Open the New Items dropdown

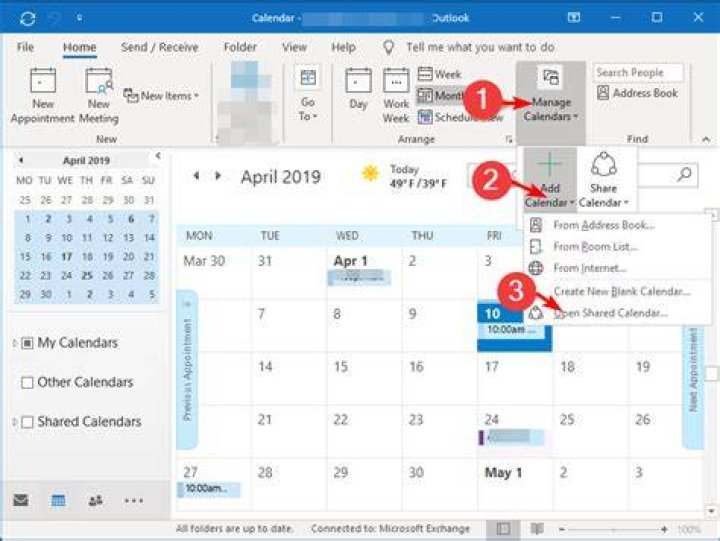(x=161, y=96)
